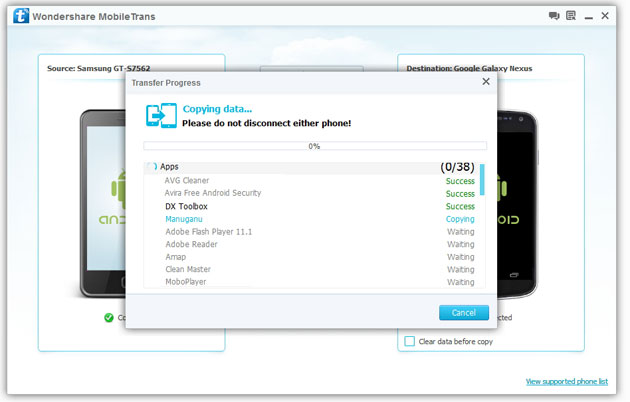Open the menu list icon in title bar
The image size is (630, 402).
[571, 16]
